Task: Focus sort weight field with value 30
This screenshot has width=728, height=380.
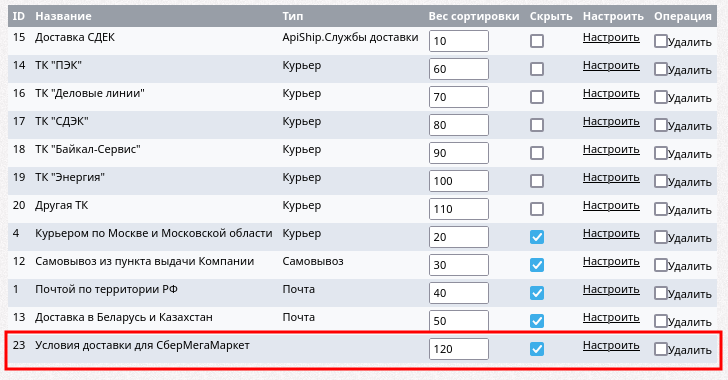Action: (x=459, y=265)
